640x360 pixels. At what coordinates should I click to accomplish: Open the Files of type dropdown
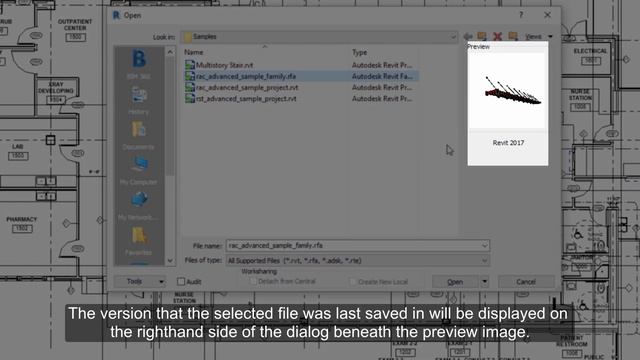[x=358, y=260]
